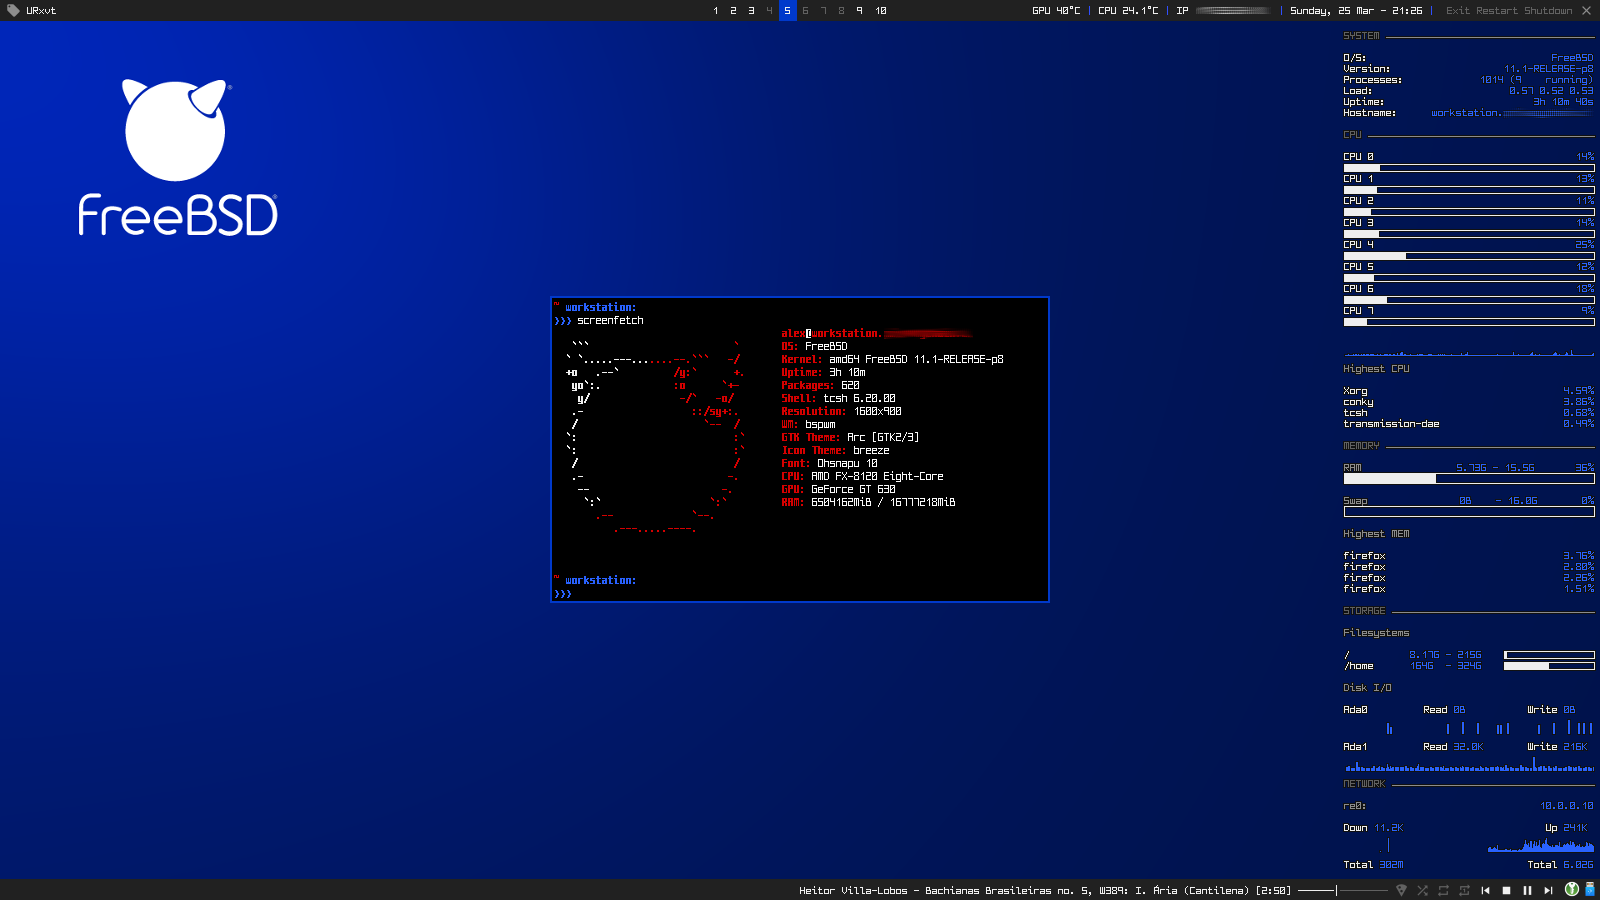Viewport: 1600px width, 900px height.
Task: Switch to workspace 6
Action: 805,11
